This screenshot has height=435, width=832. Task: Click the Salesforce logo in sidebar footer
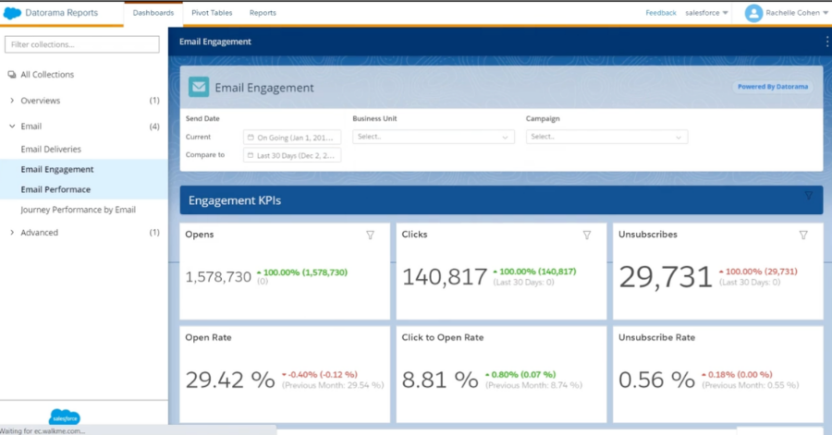point(65,417)
